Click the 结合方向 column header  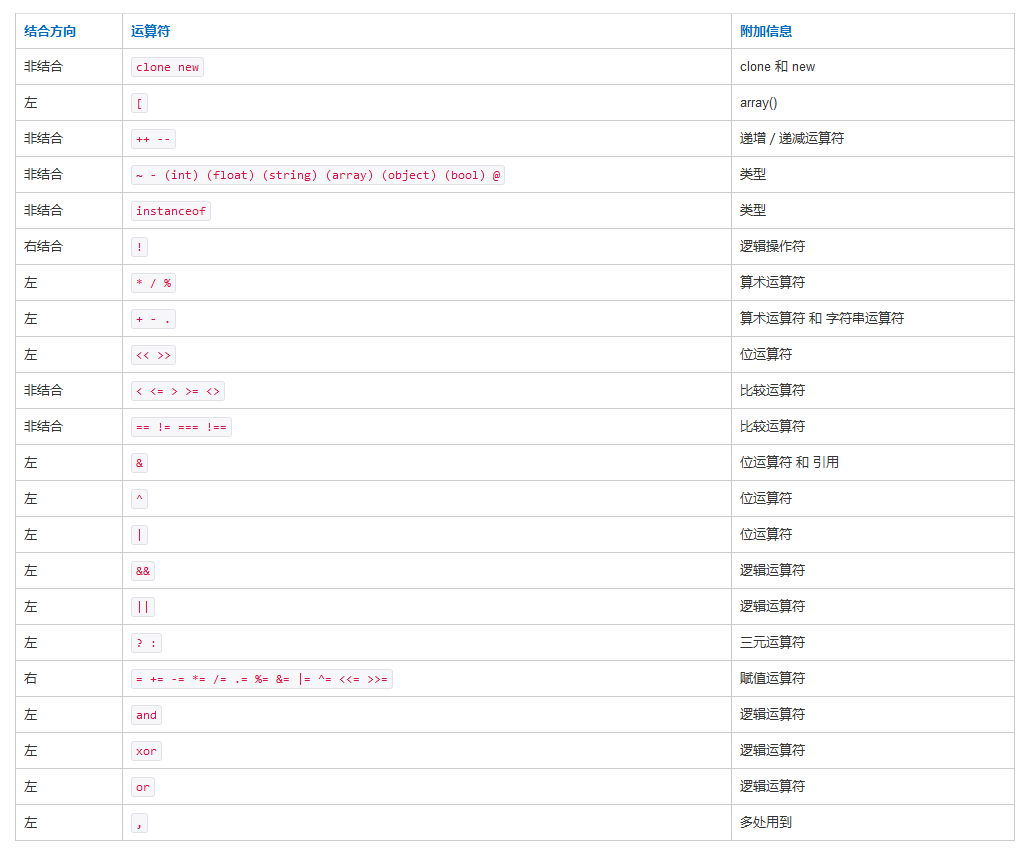[x=50, y=31]
